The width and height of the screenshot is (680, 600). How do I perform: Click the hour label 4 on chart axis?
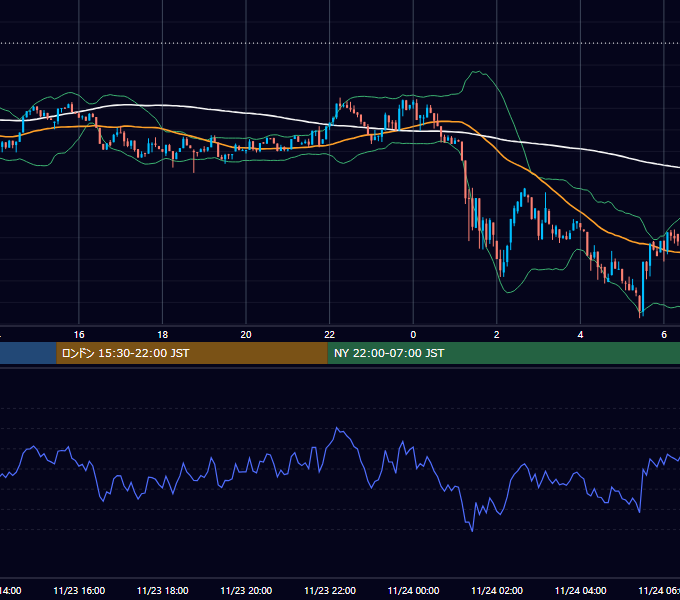pos(580,335)
